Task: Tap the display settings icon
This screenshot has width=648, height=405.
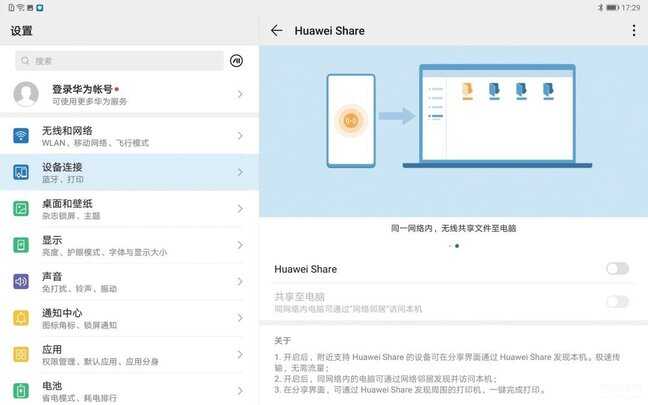Action: coord(21,245)
